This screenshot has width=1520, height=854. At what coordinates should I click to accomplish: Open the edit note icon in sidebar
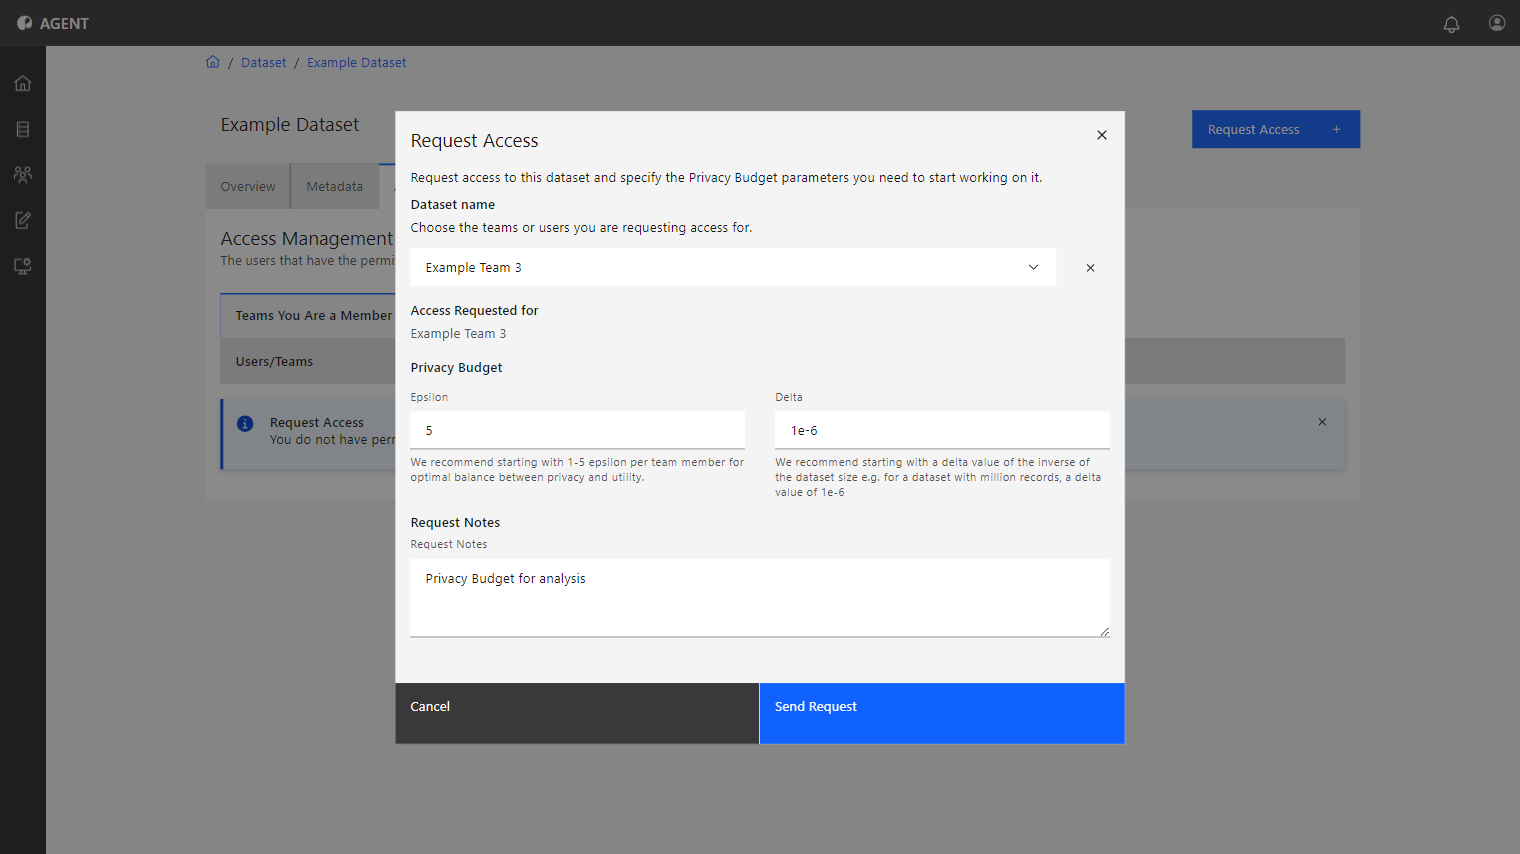pyautogui.click(x=23, y=220)
